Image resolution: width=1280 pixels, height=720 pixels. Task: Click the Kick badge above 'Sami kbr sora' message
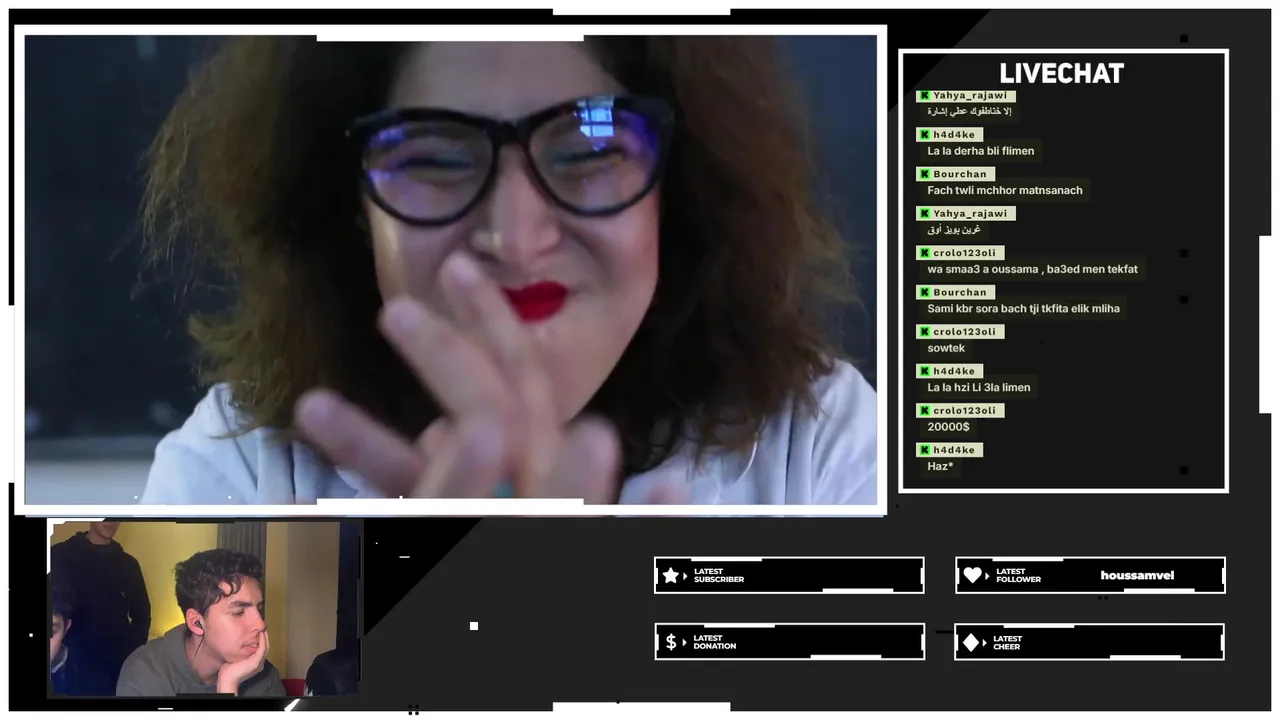pyautogui.click(x=925, y=293)
